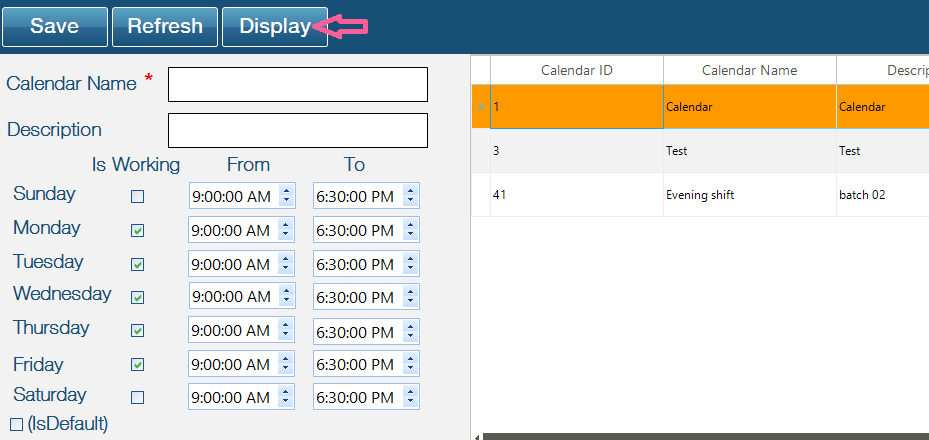Focus the Calendar Name text field
This screenshot has width=929, height=440.
point(297,85)
